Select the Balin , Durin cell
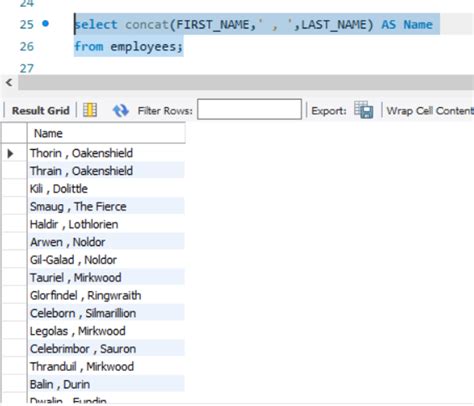474x406 pixels. point(106,384)
